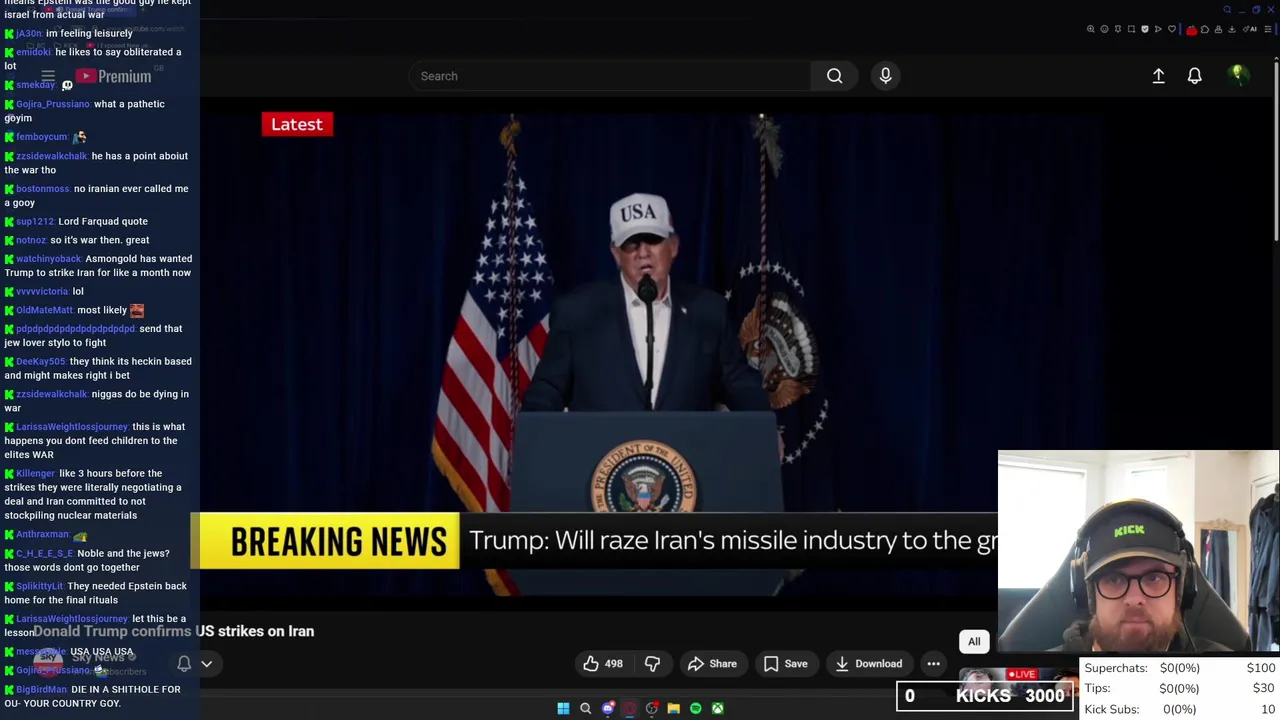Image resolution: width=1280 pixels, height=720 pixels.
Task: Open the browser easy setup sliders icon
Action: pos(1267,29)
